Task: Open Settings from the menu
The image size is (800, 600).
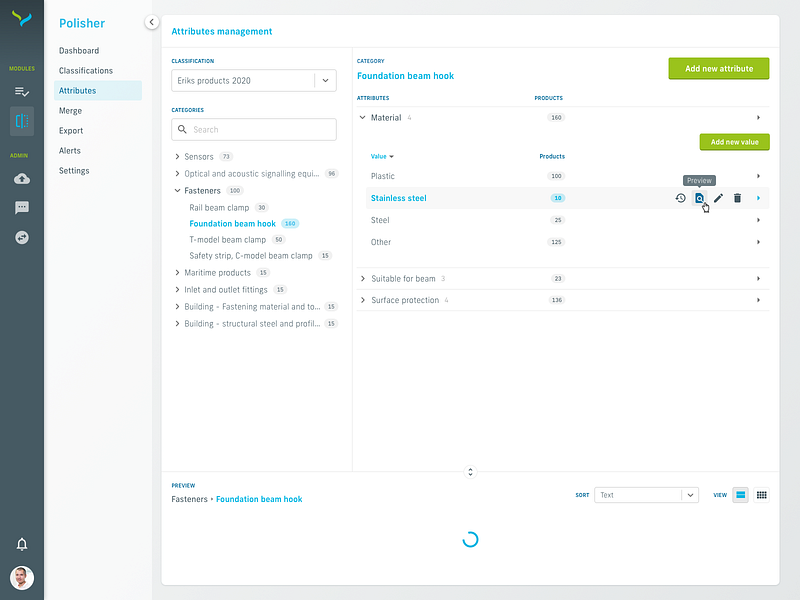Action: point(74,170)
